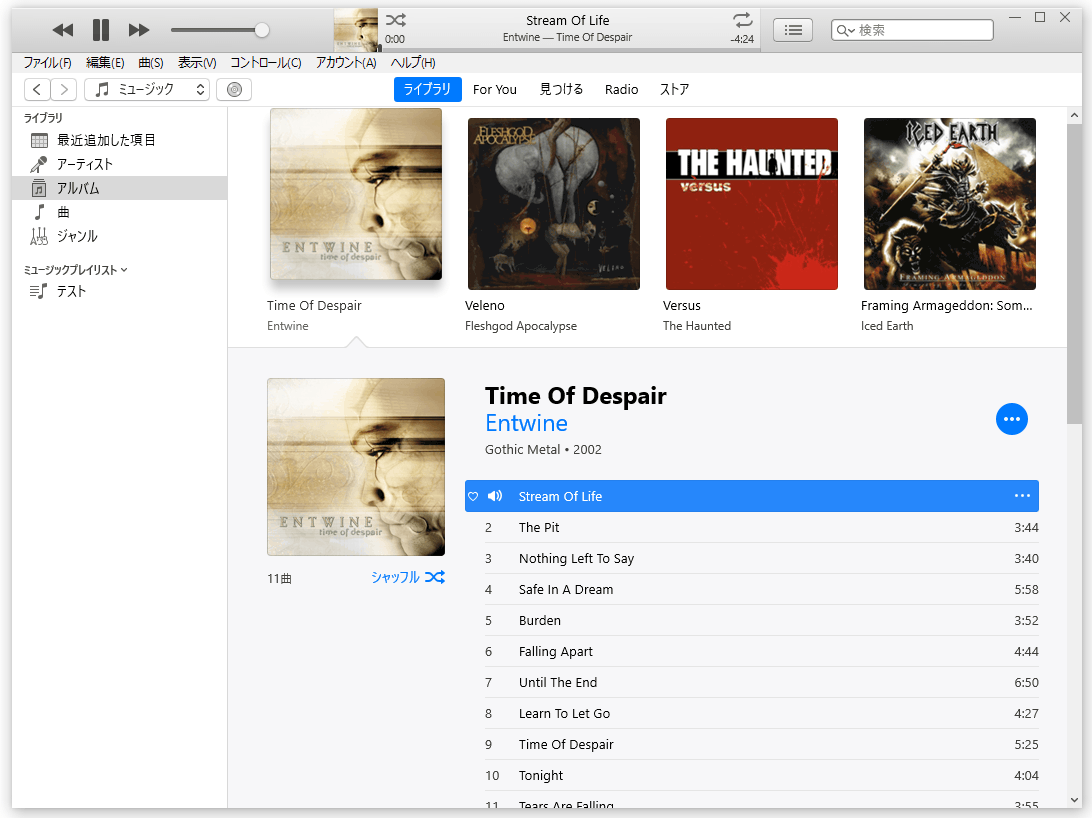This screenshot has width=1092, height=818.
Task: Click the Fleshgod Apocalypse artist name
Action: pyautogui.click(x=520, y=326)
